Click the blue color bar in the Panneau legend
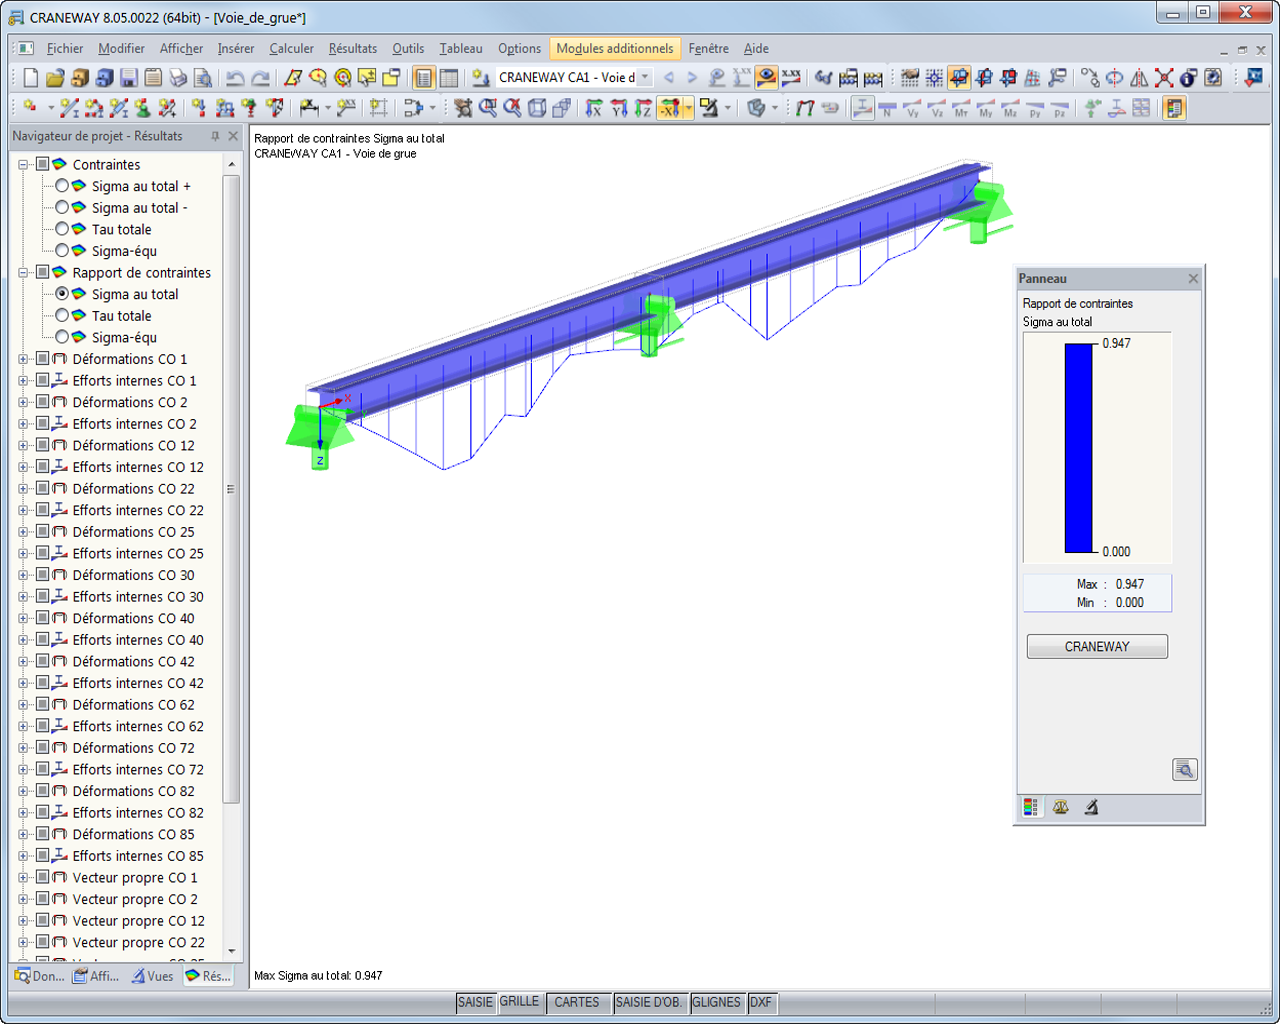This screenshot has height=1024, width=1280. 1079,448
